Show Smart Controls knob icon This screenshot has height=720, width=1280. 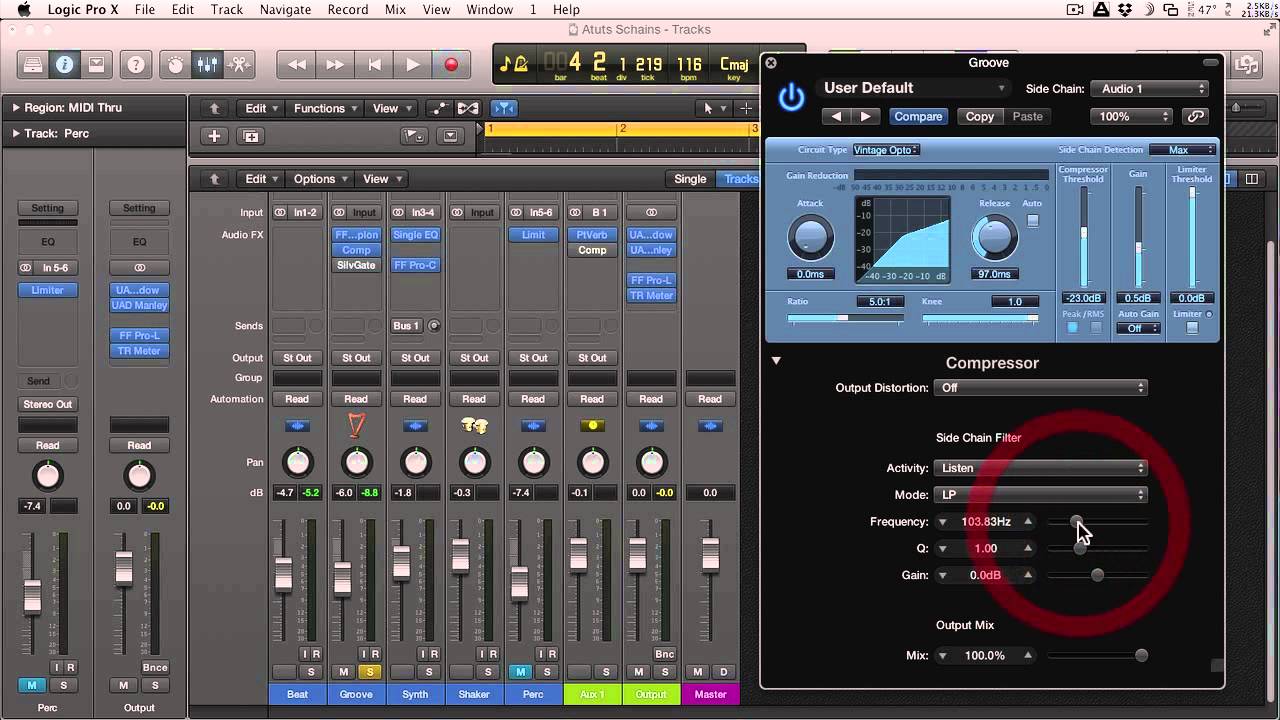(x=176, y=65)
